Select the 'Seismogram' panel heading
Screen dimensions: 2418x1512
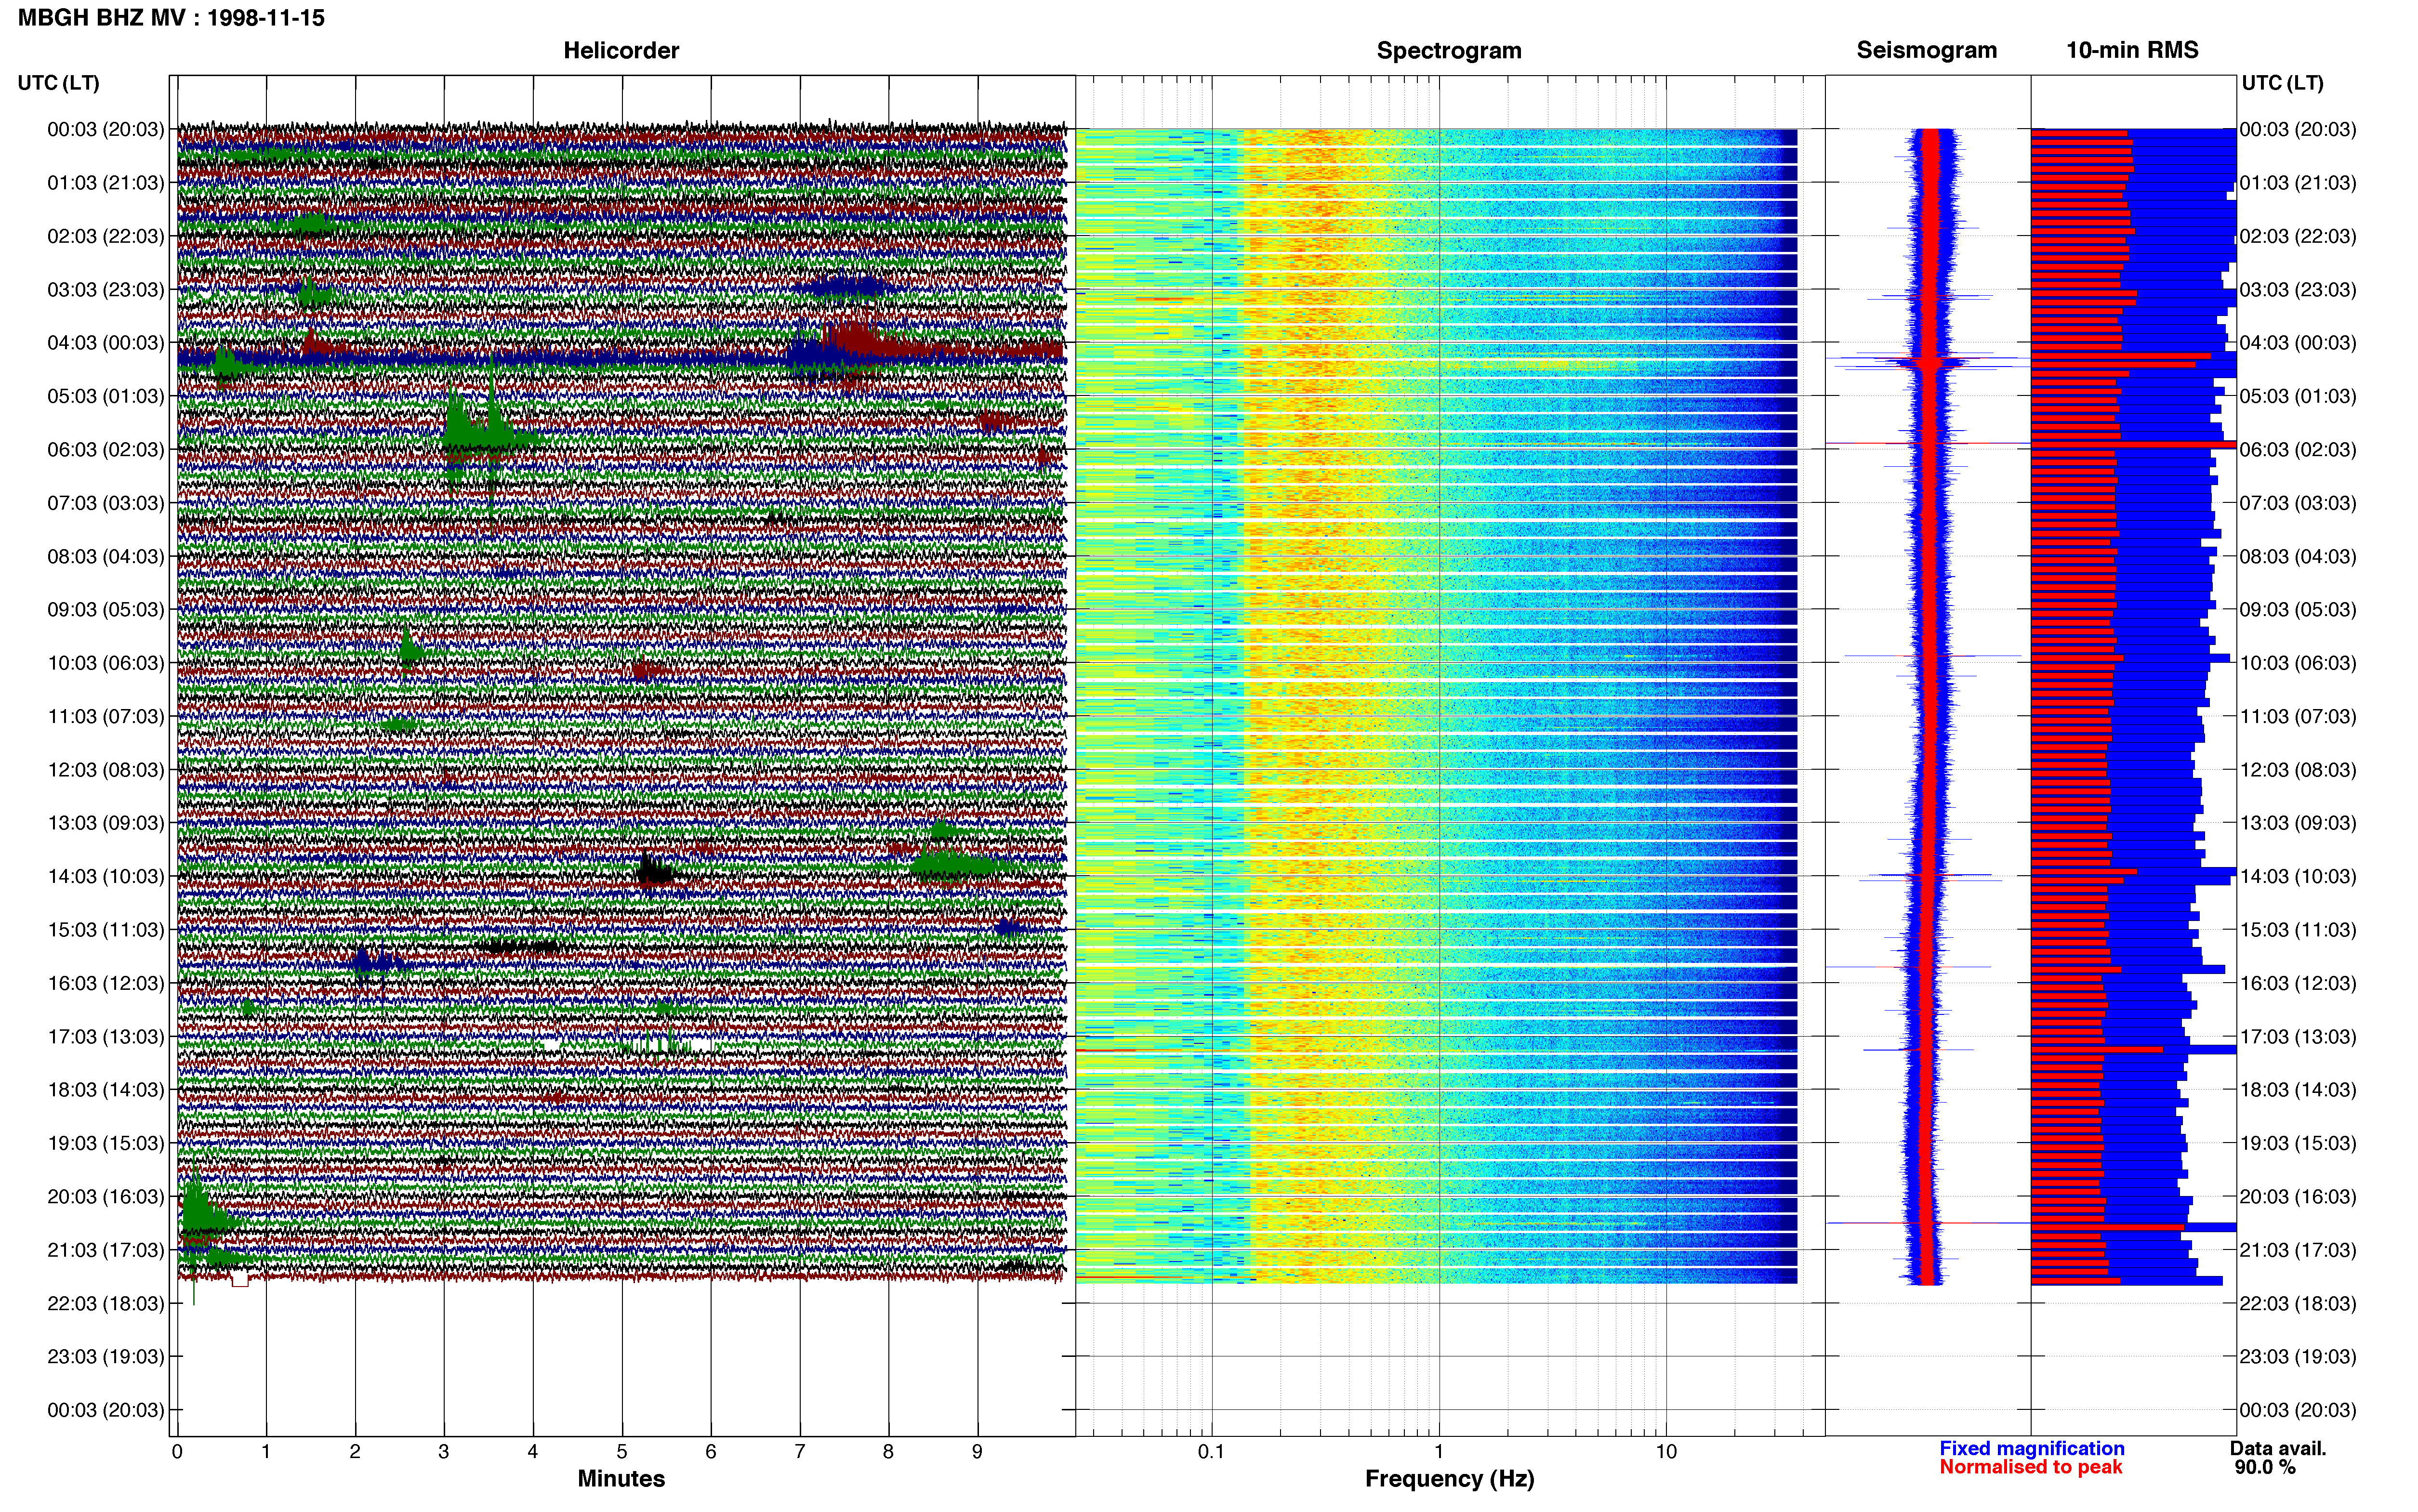1926,51
